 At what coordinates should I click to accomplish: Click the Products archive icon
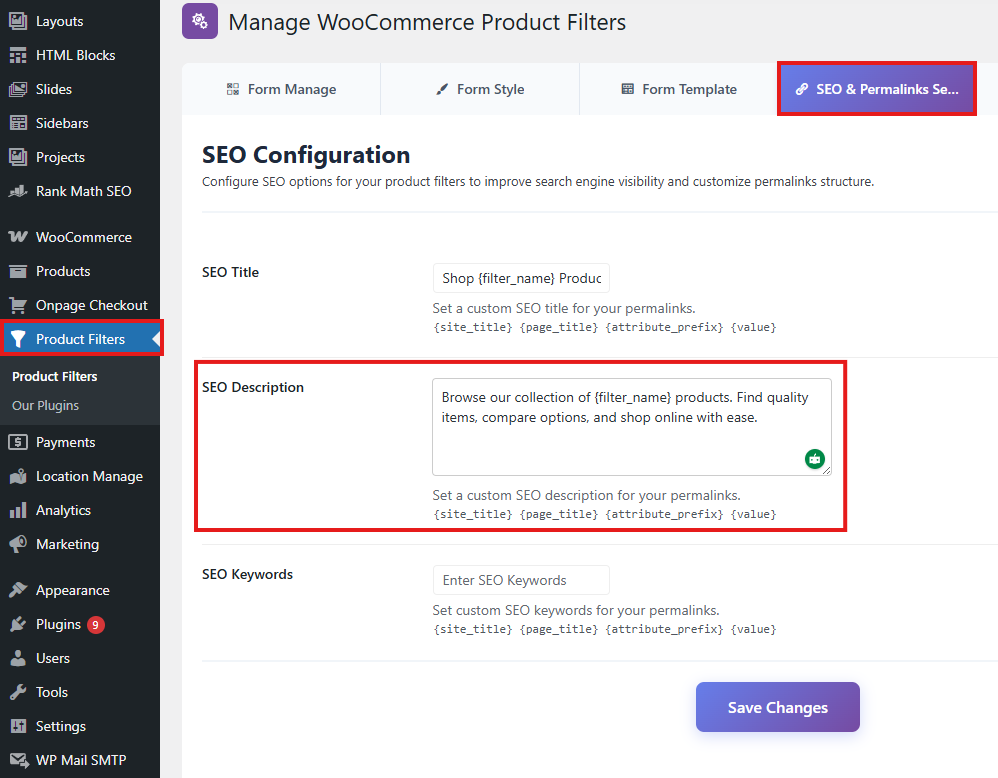tap(18, 271)
